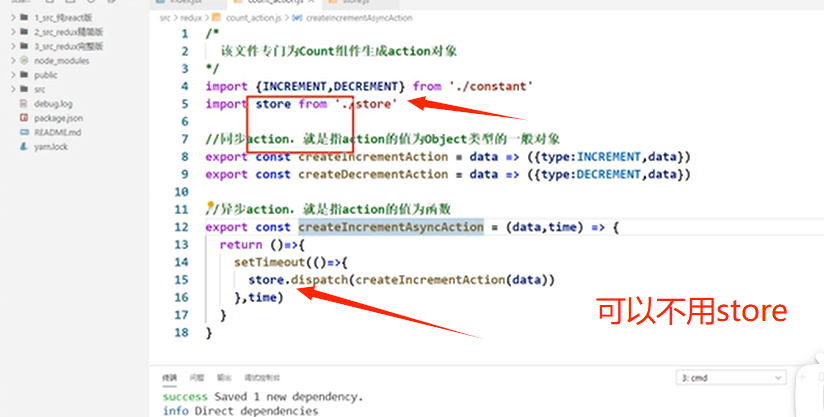
Task: Click './constant' string on line 4
Action: 491,86
